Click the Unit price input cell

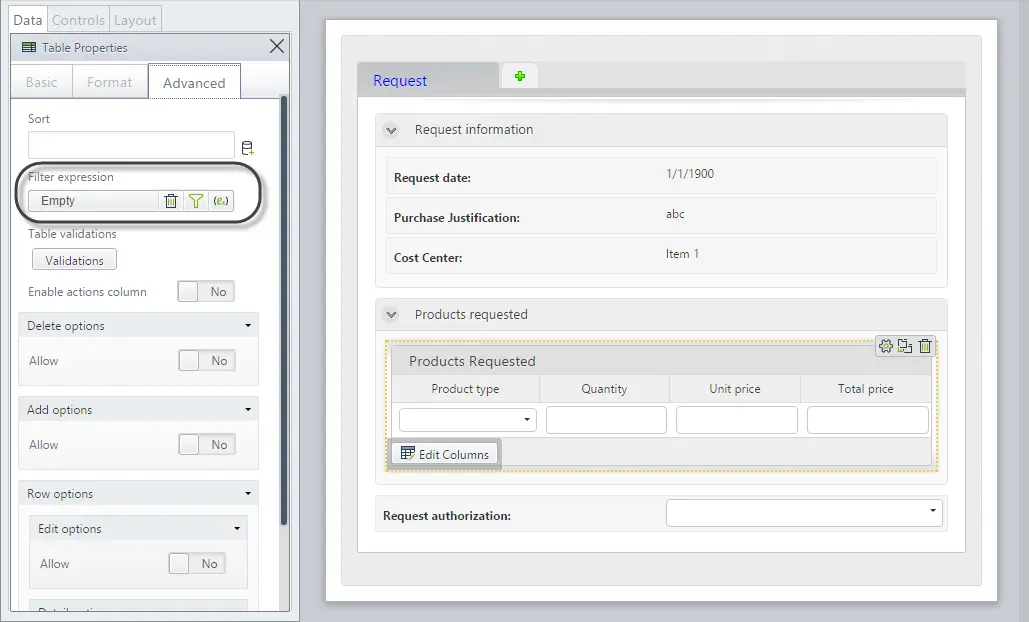click(x=736, y=420)
